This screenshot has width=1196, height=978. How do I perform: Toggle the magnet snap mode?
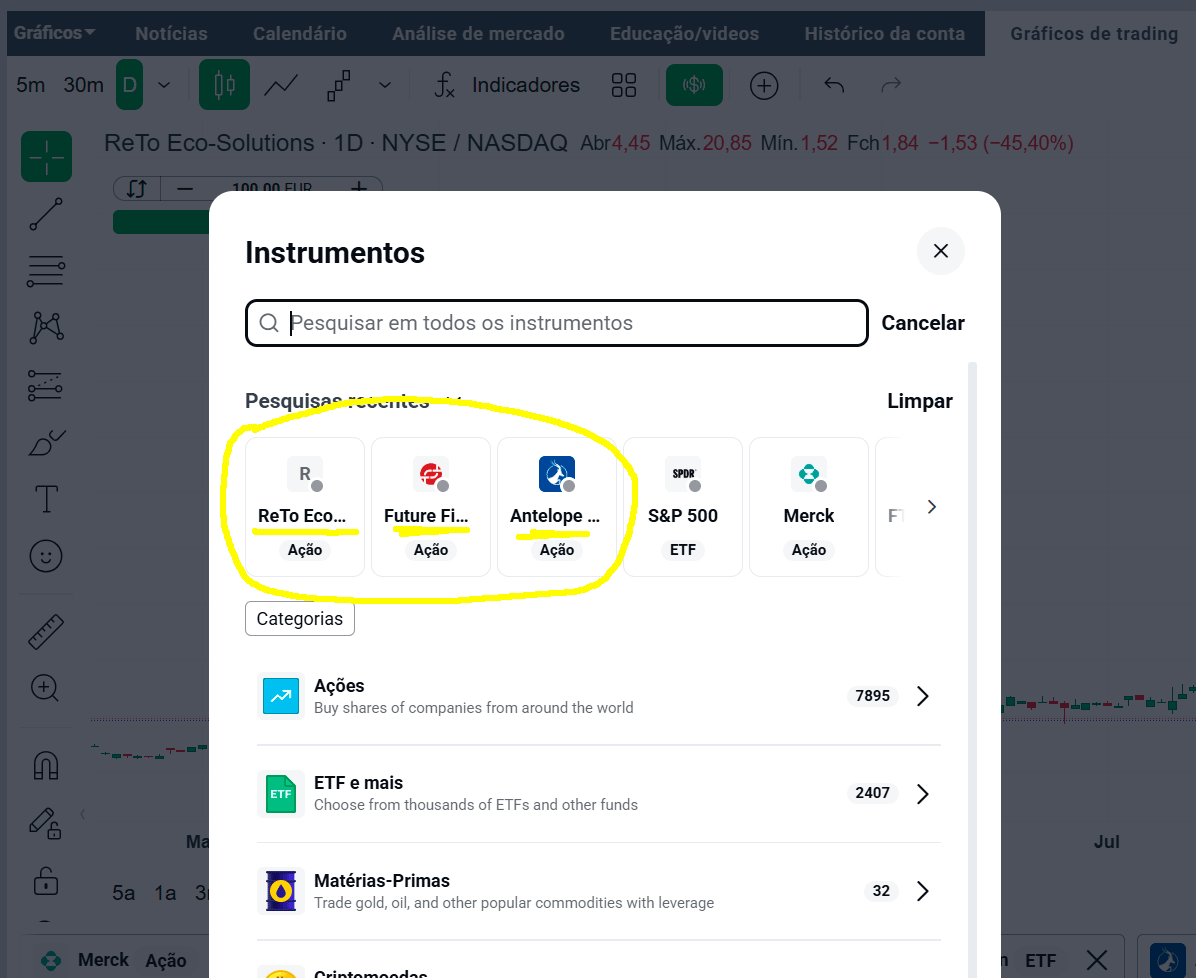pyautogui.click(x=46, y=765)
